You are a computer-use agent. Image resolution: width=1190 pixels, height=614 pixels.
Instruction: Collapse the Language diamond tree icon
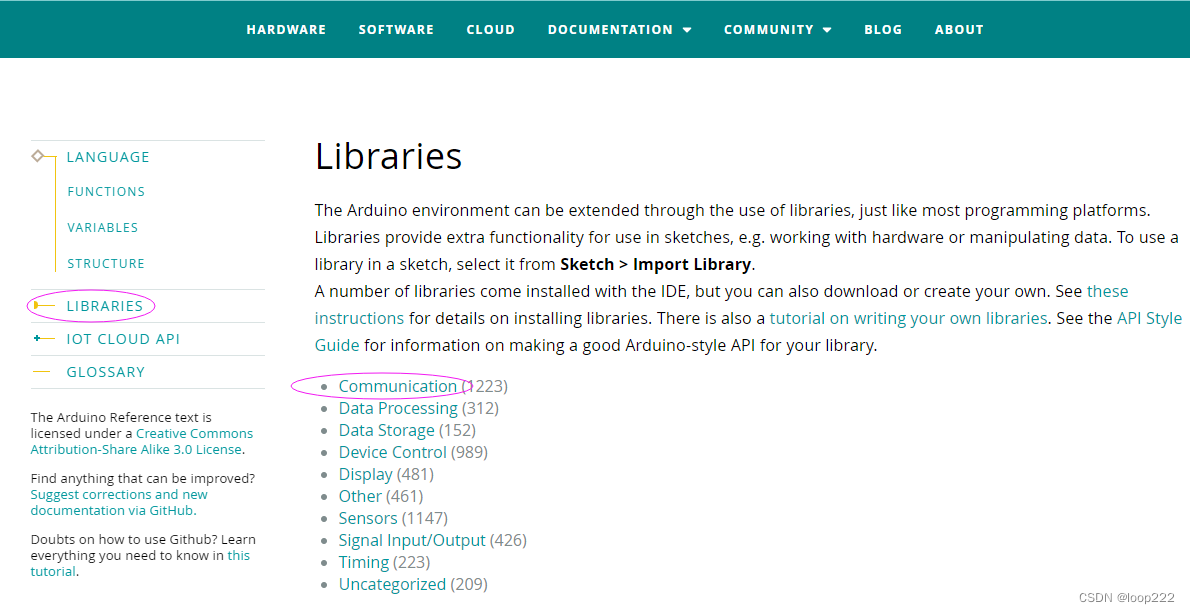(x=38, y=156)
